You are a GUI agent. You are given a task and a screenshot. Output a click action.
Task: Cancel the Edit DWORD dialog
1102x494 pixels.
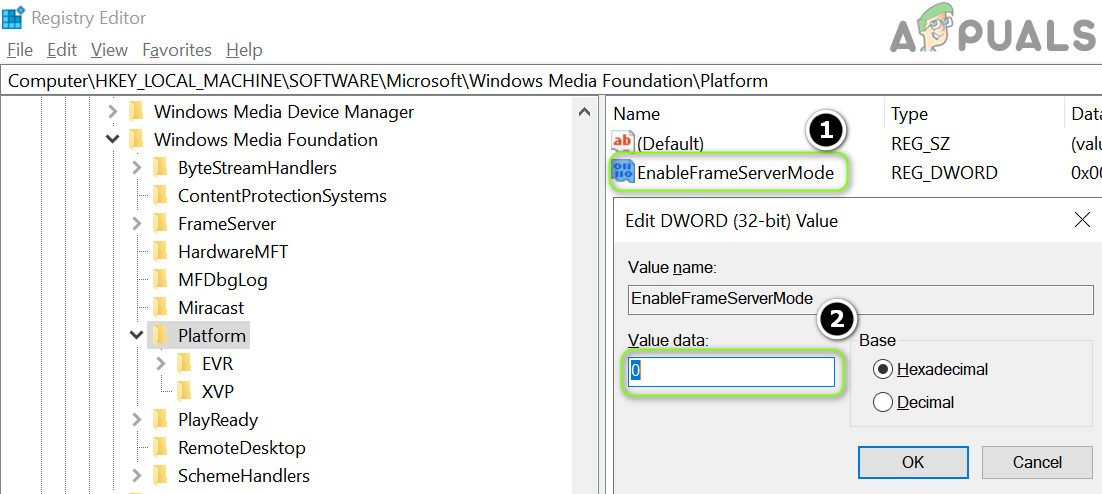coord(1037,462)
